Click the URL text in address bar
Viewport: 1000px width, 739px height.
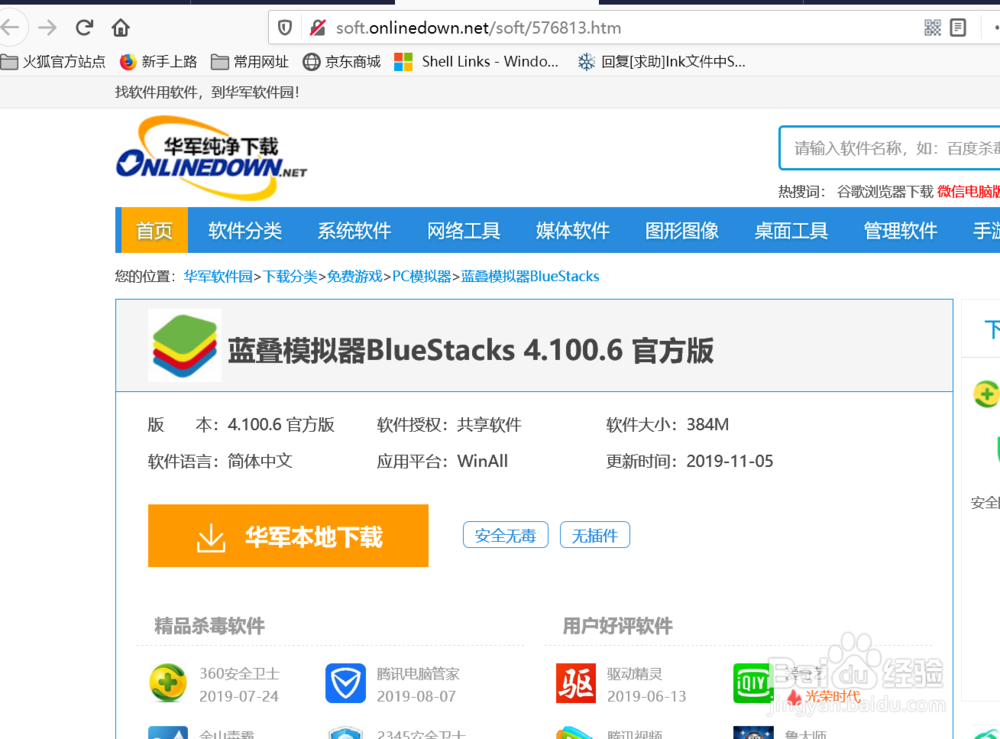[478, 28]
